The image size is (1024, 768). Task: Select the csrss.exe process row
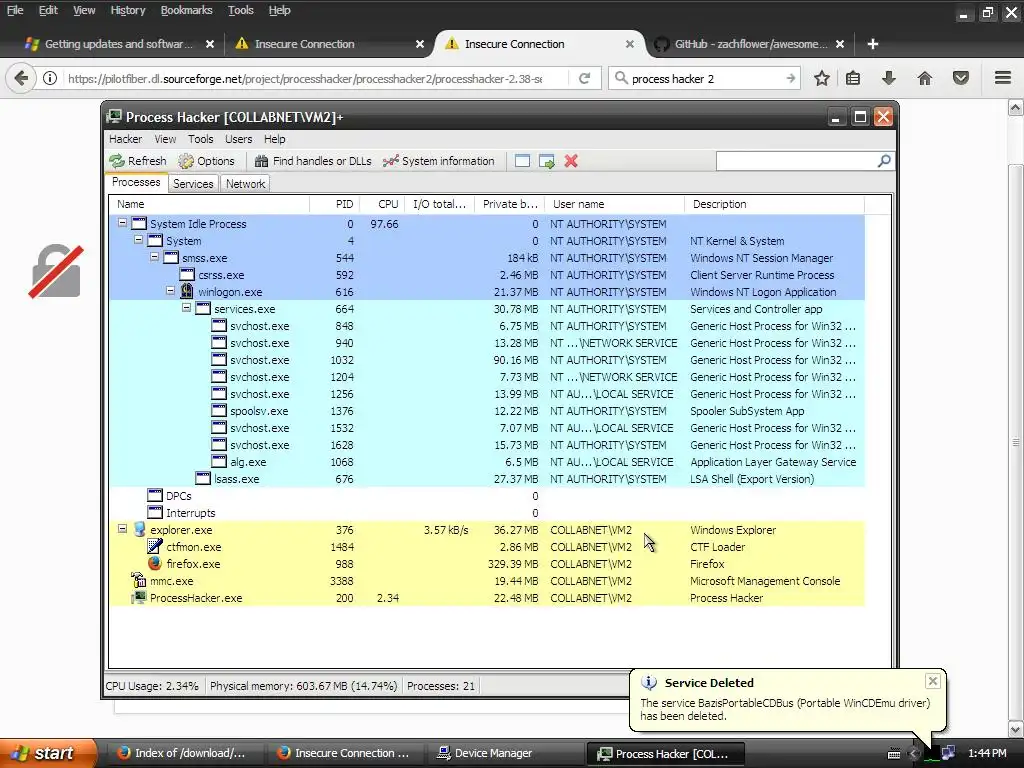point(487,275)
